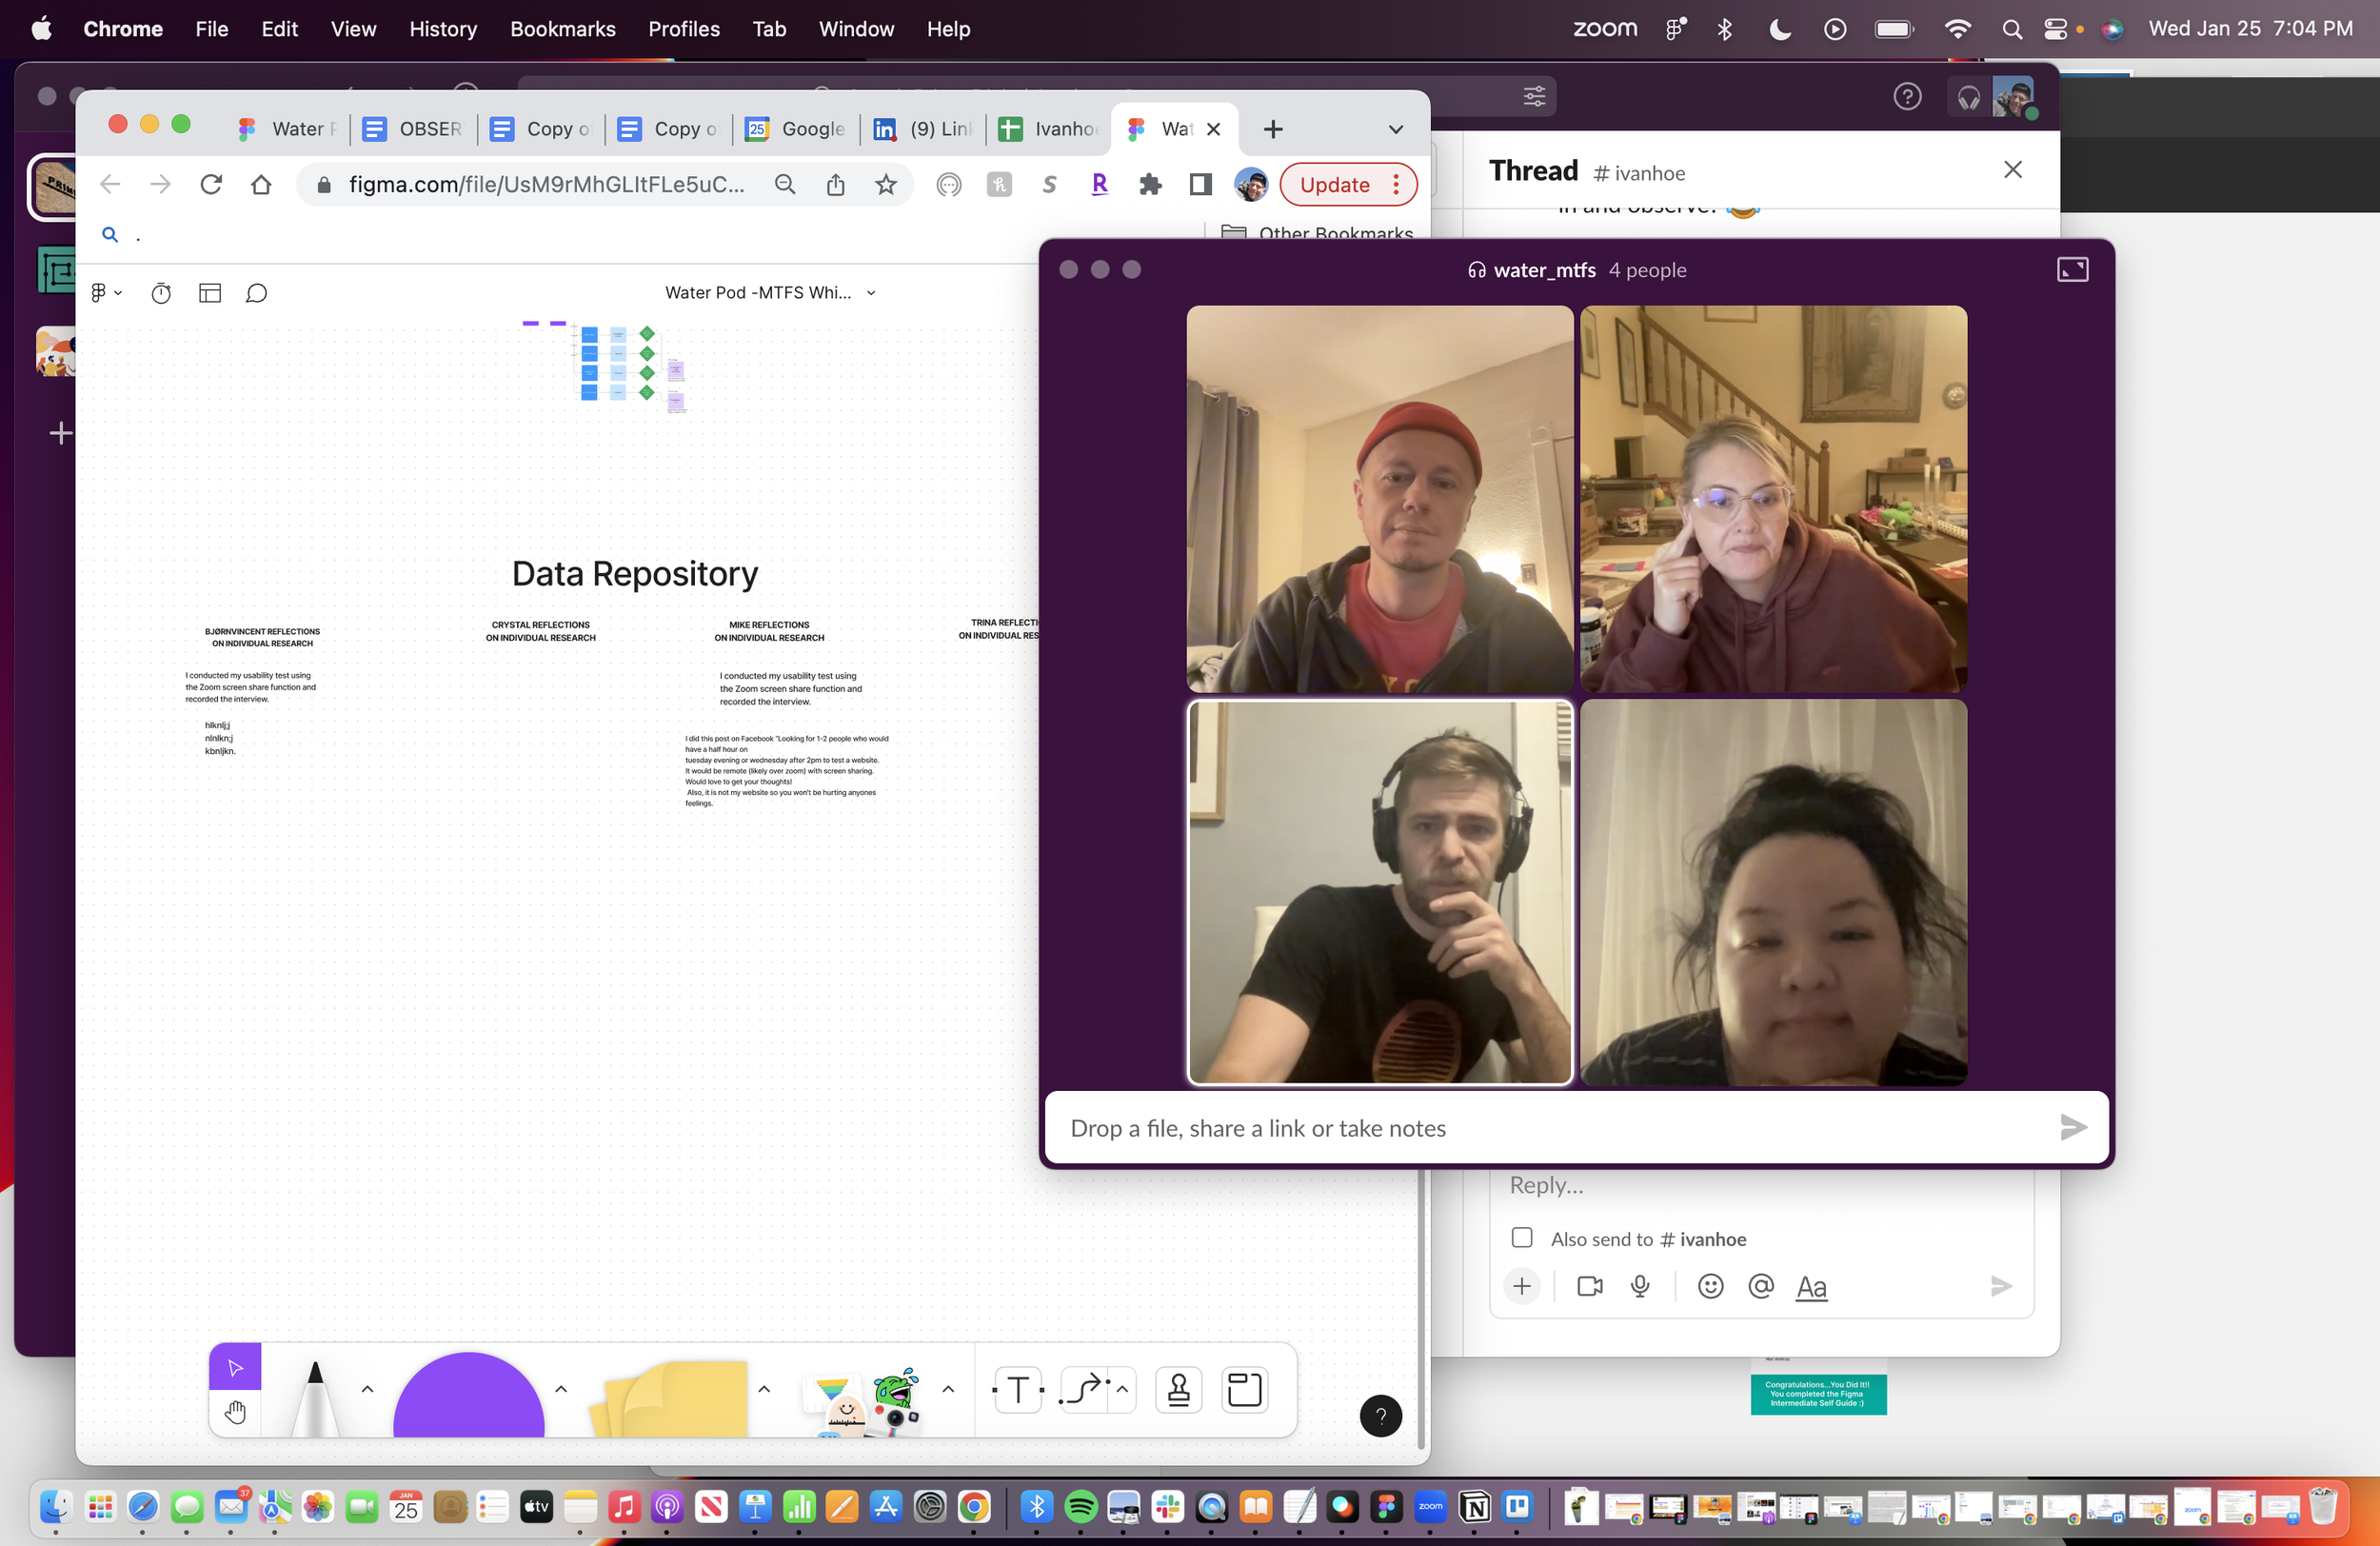The width and height of the screenshot is (2380, 1546).
Task: Select the text tool in toolbar
Action: click(x=1018, y=1390)
